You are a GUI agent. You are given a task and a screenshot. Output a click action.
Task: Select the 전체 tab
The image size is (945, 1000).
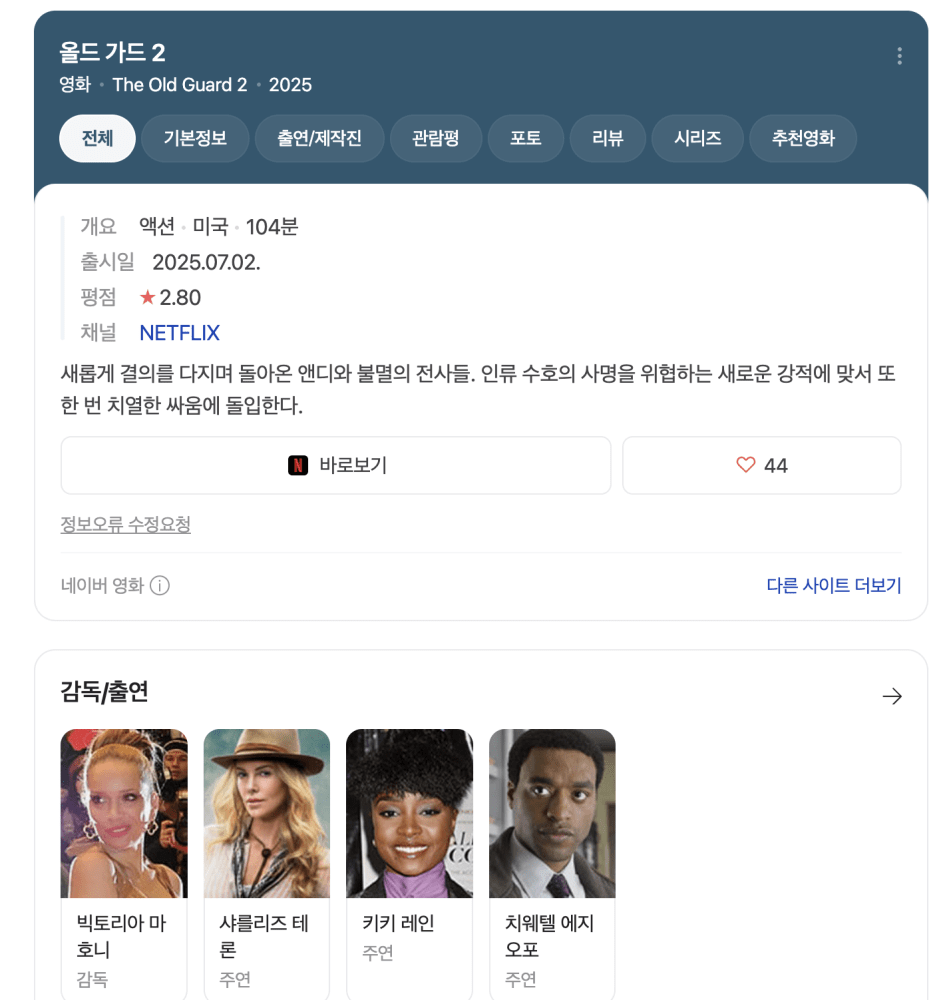(x=97, y=139)
